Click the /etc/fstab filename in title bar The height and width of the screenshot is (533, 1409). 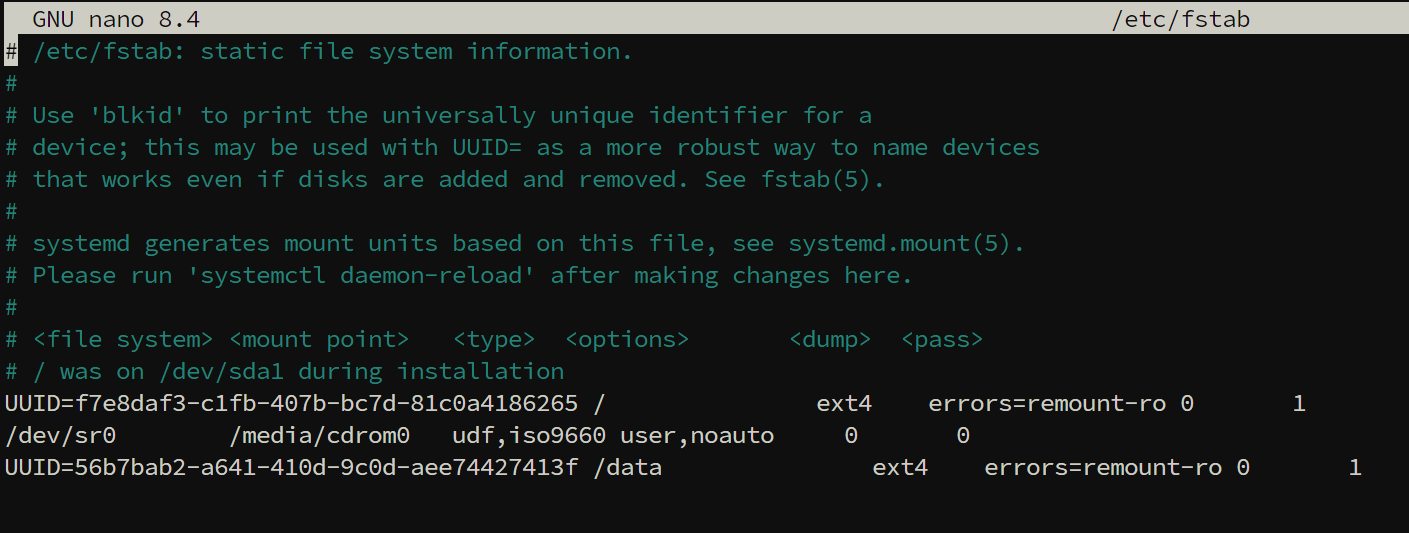click(1180, 19)
